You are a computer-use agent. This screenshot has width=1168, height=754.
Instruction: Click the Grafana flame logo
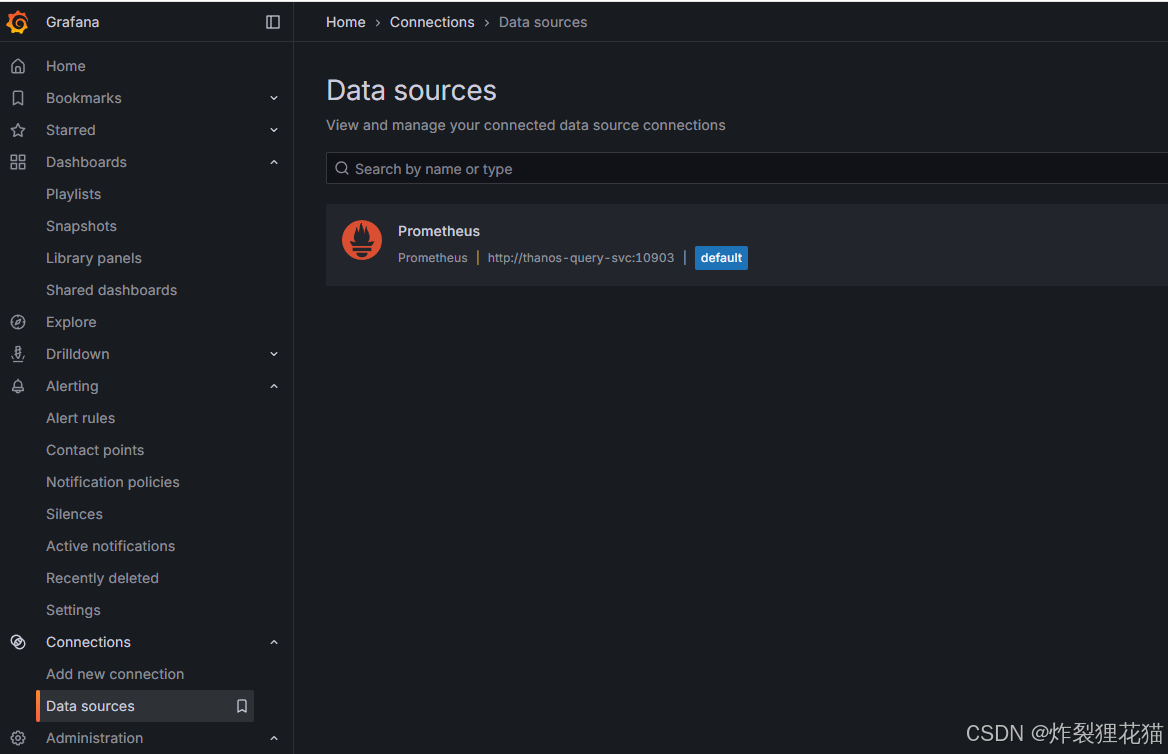[18, 22]
